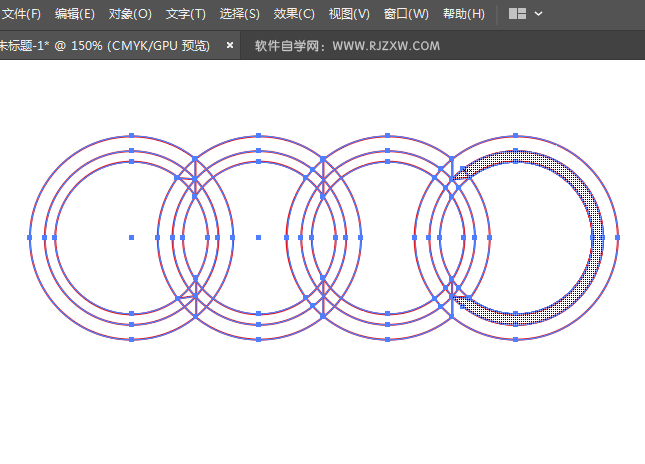
Task: Open the 对象(O) menu
Action: [x=130, y=14]
